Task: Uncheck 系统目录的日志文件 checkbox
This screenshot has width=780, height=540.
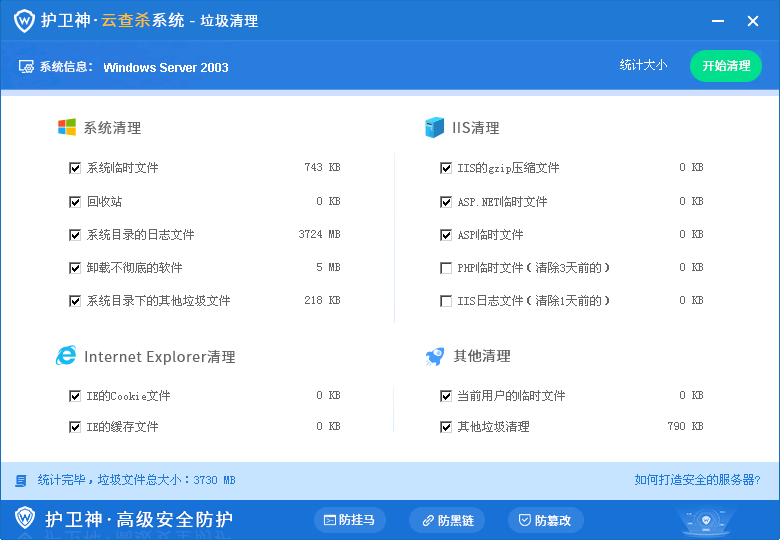Action: (75, 235)
